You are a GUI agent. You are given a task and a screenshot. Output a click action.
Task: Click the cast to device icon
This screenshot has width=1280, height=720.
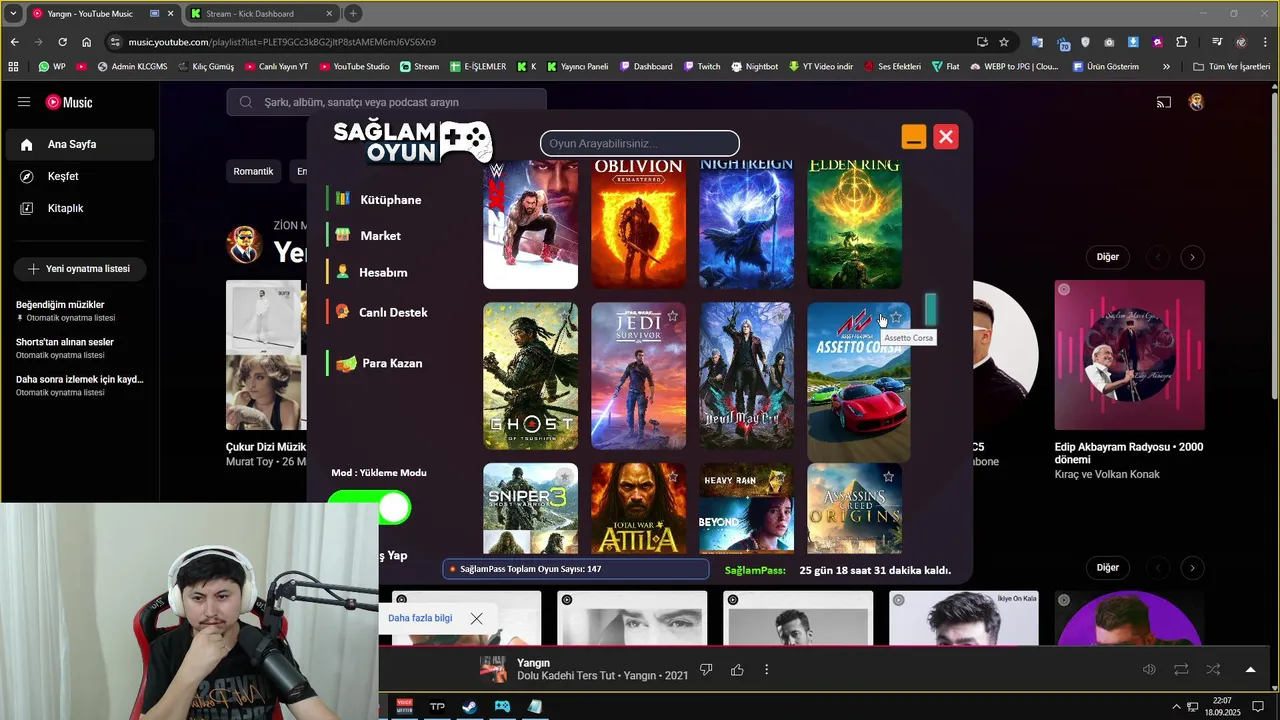[1164, 102]
